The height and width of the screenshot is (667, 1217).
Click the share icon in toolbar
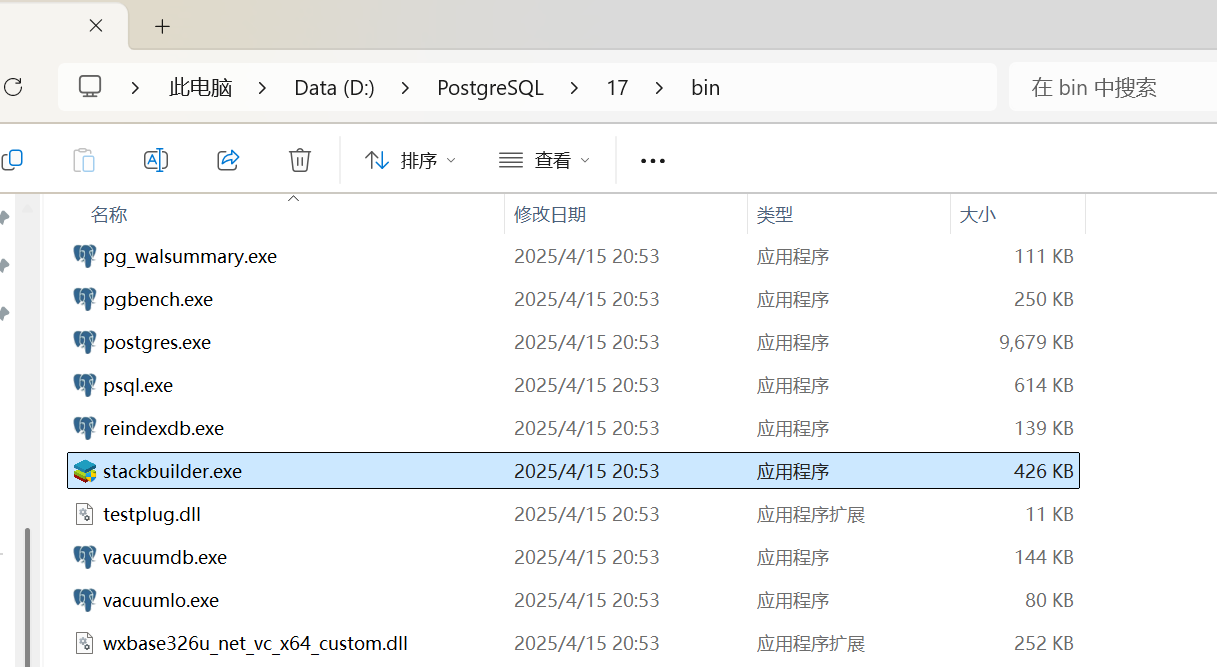click(x=228, y=160)
